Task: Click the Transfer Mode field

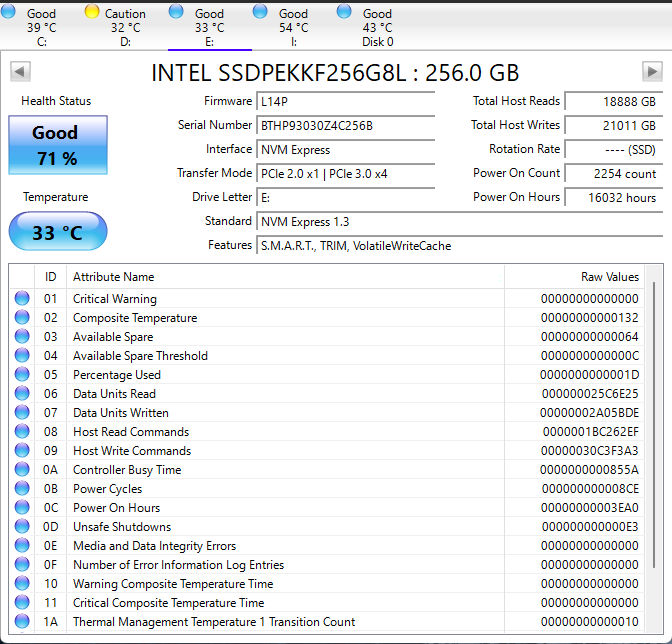Action: [345, 174]
